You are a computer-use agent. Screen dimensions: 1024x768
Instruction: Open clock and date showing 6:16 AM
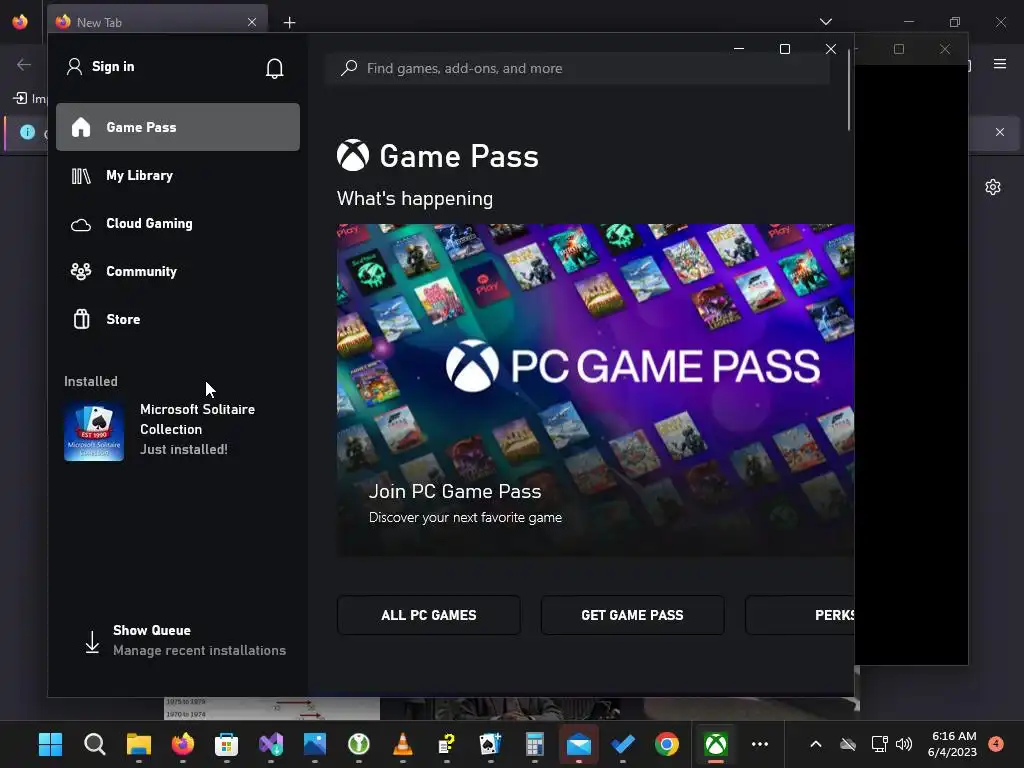953,744
